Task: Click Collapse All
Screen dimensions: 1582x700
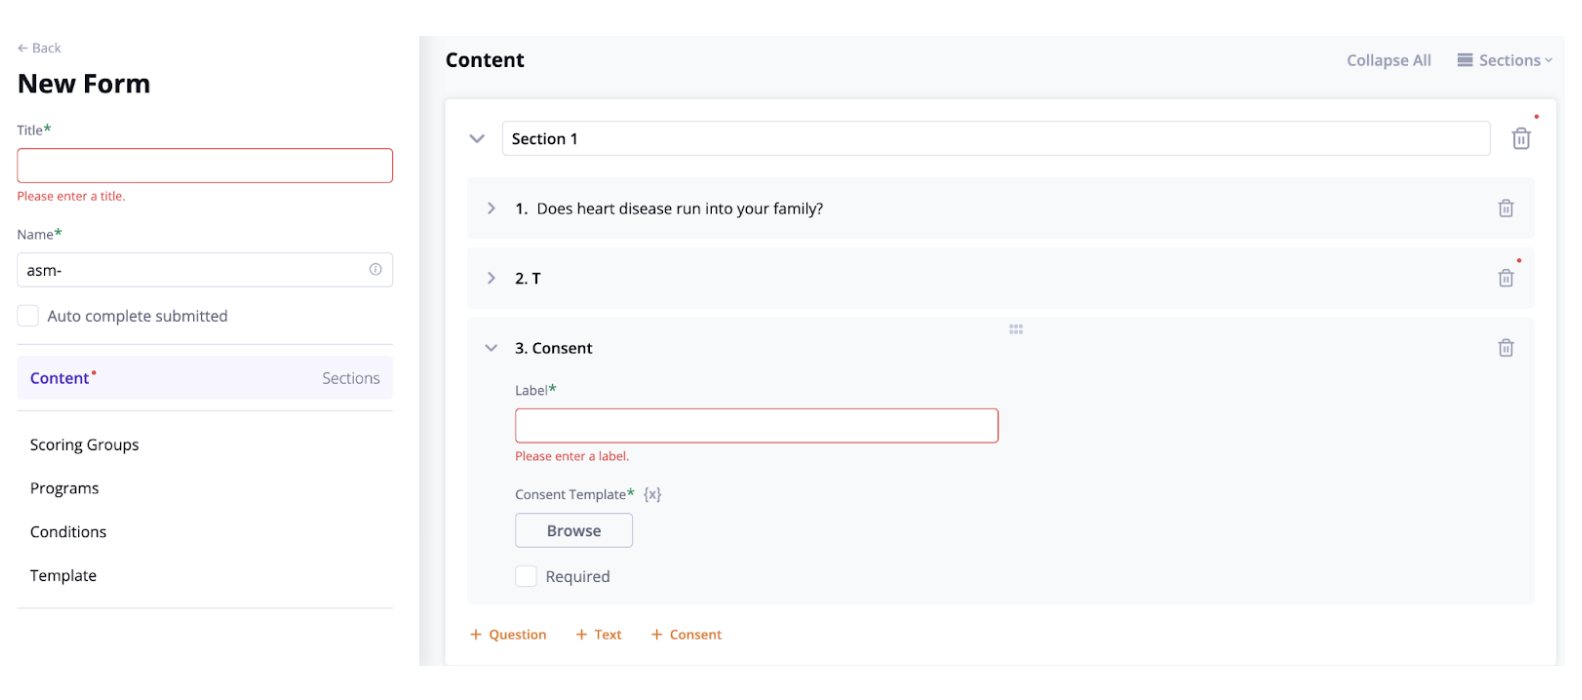Action: pos(1388,60)
